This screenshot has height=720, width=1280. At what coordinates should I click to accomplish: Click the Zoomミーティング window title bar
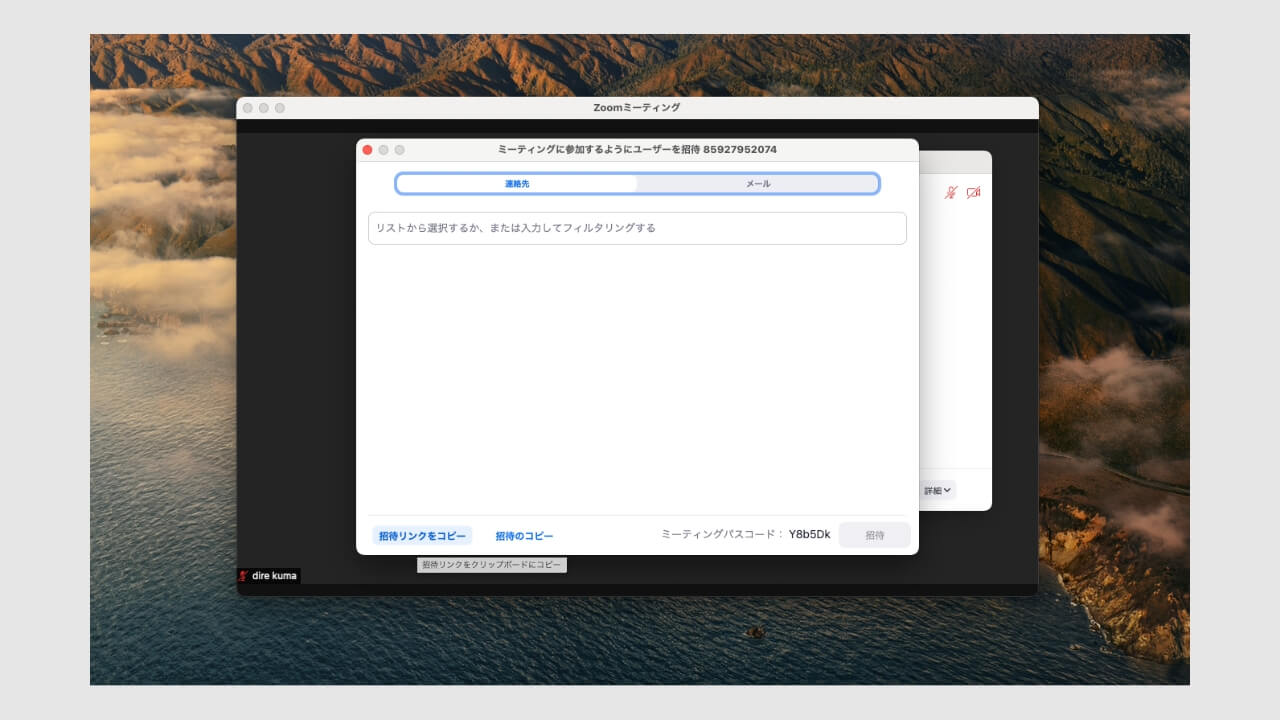[637, 108]
